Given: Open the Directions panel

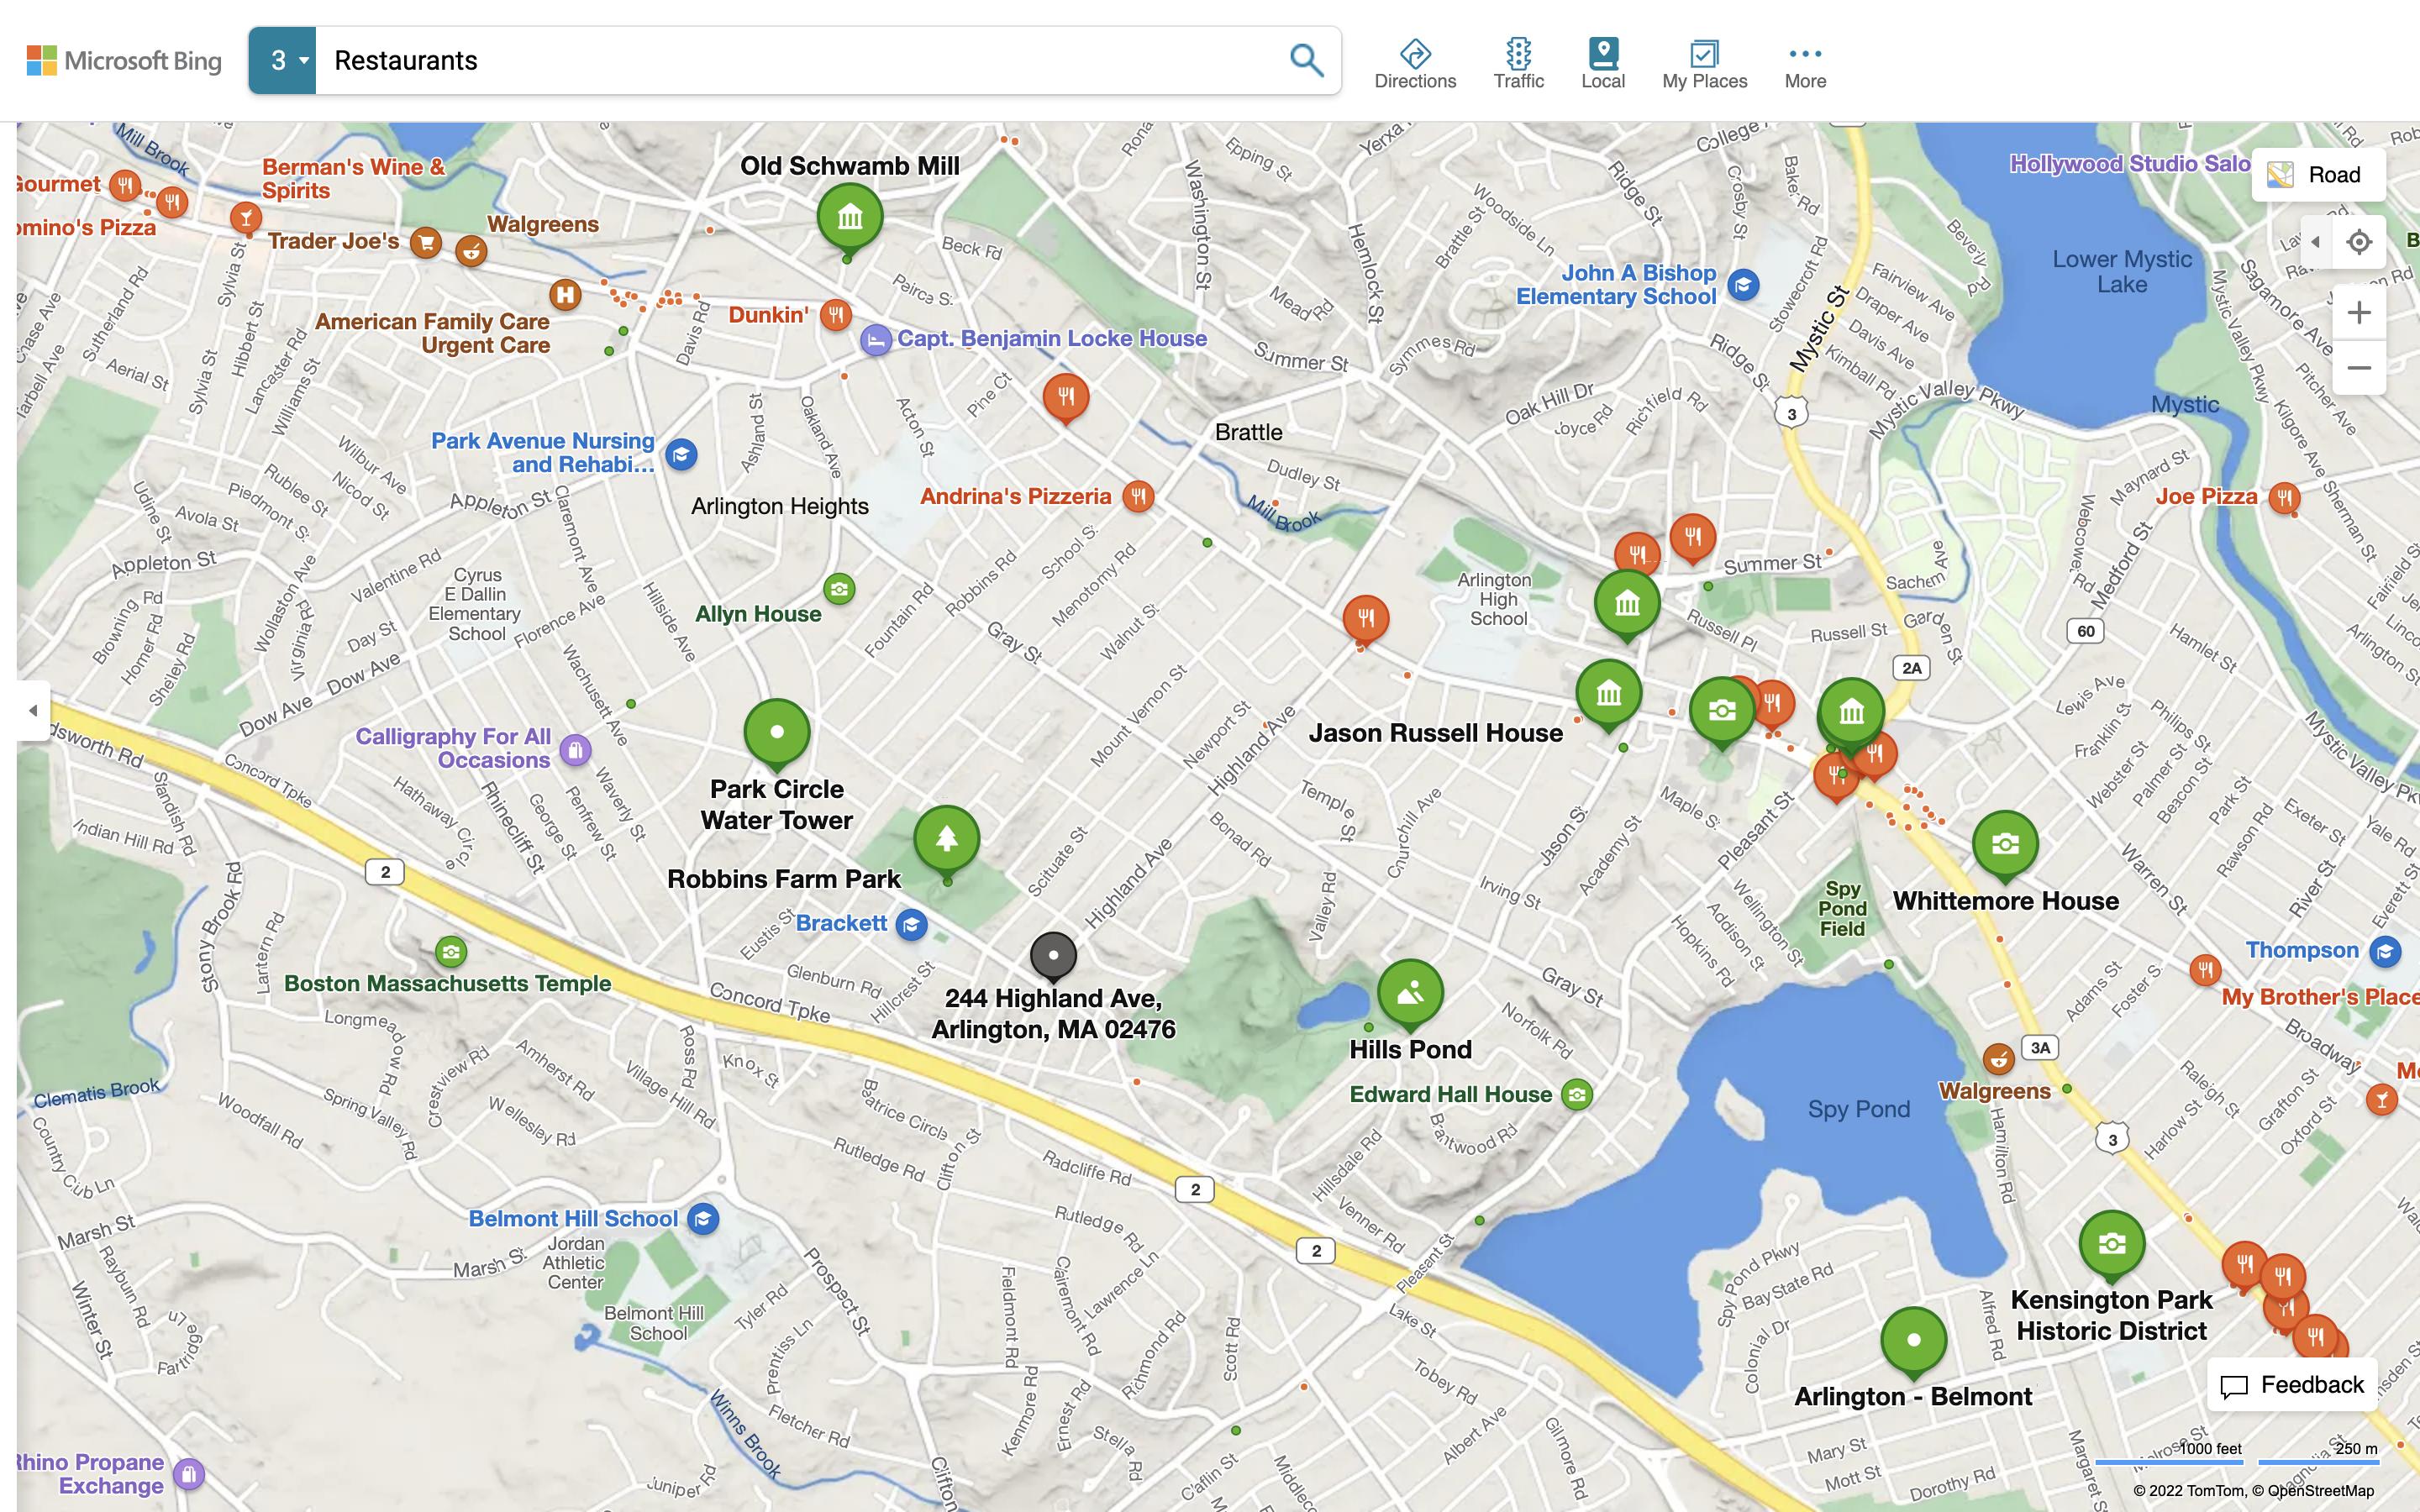Looking at the screenshot, I should [1414, 64].
